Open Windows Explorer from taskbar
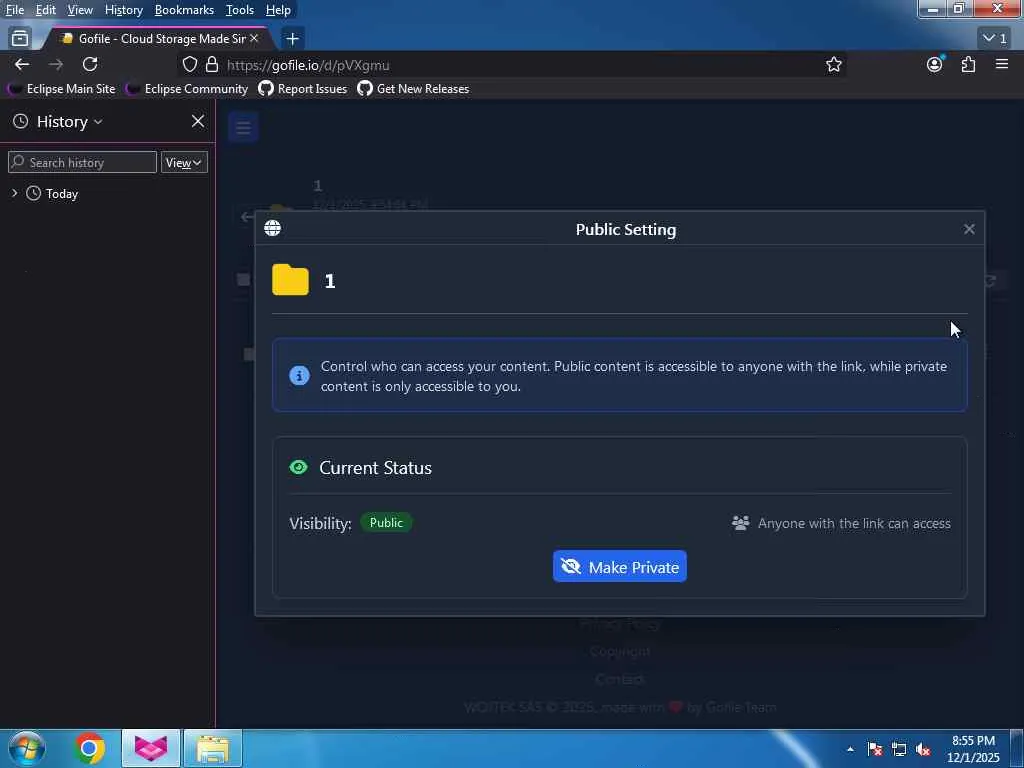Viewport: 1024px width, 768px height. 213,748
